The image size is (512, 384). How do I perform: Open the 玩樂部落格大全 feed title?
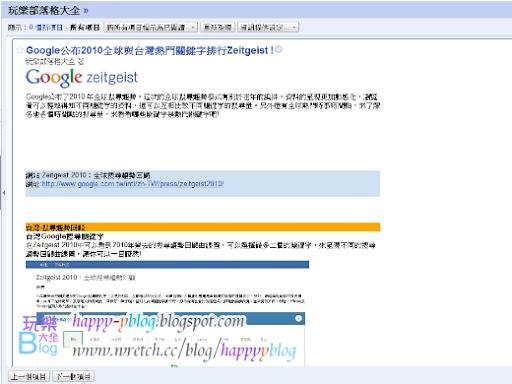tap(44, 11)
